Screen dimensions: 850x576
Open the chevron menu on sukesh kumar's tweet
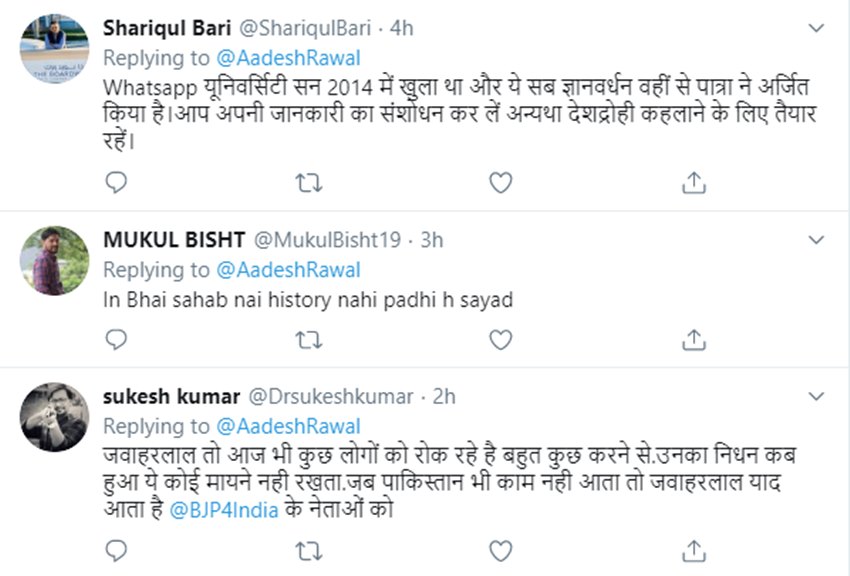[816, 398]
